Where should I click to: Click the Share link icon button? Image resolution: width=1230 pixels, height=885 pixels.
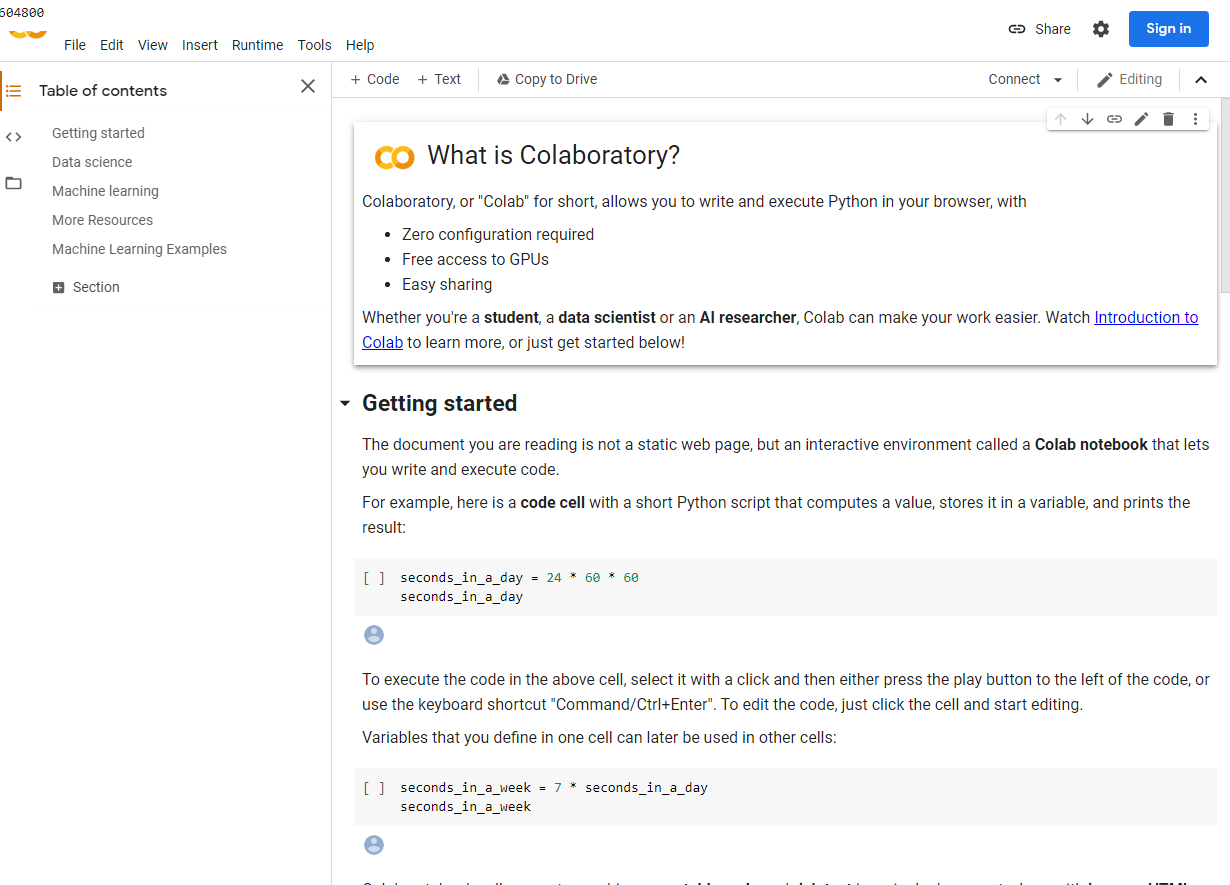pos(1039,29)
